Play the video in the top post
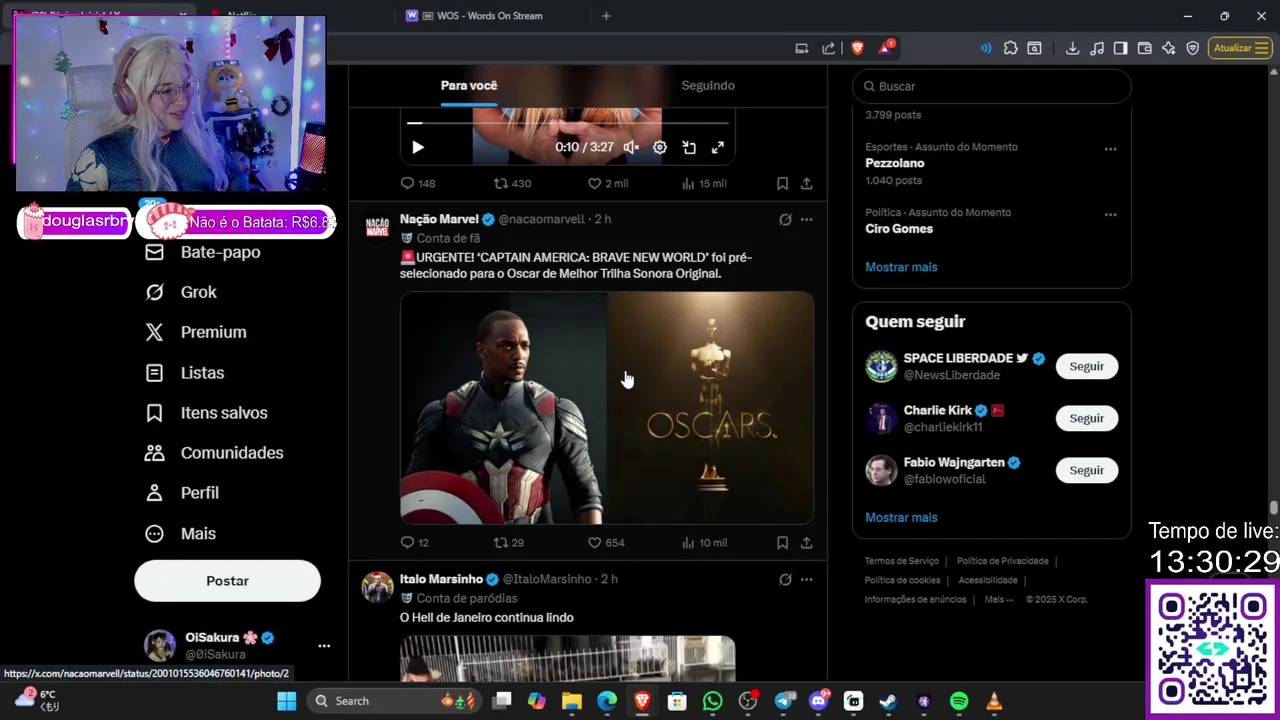Viewport: 1280px width, 720px height. pyautogui.click(x=418, y=147)
